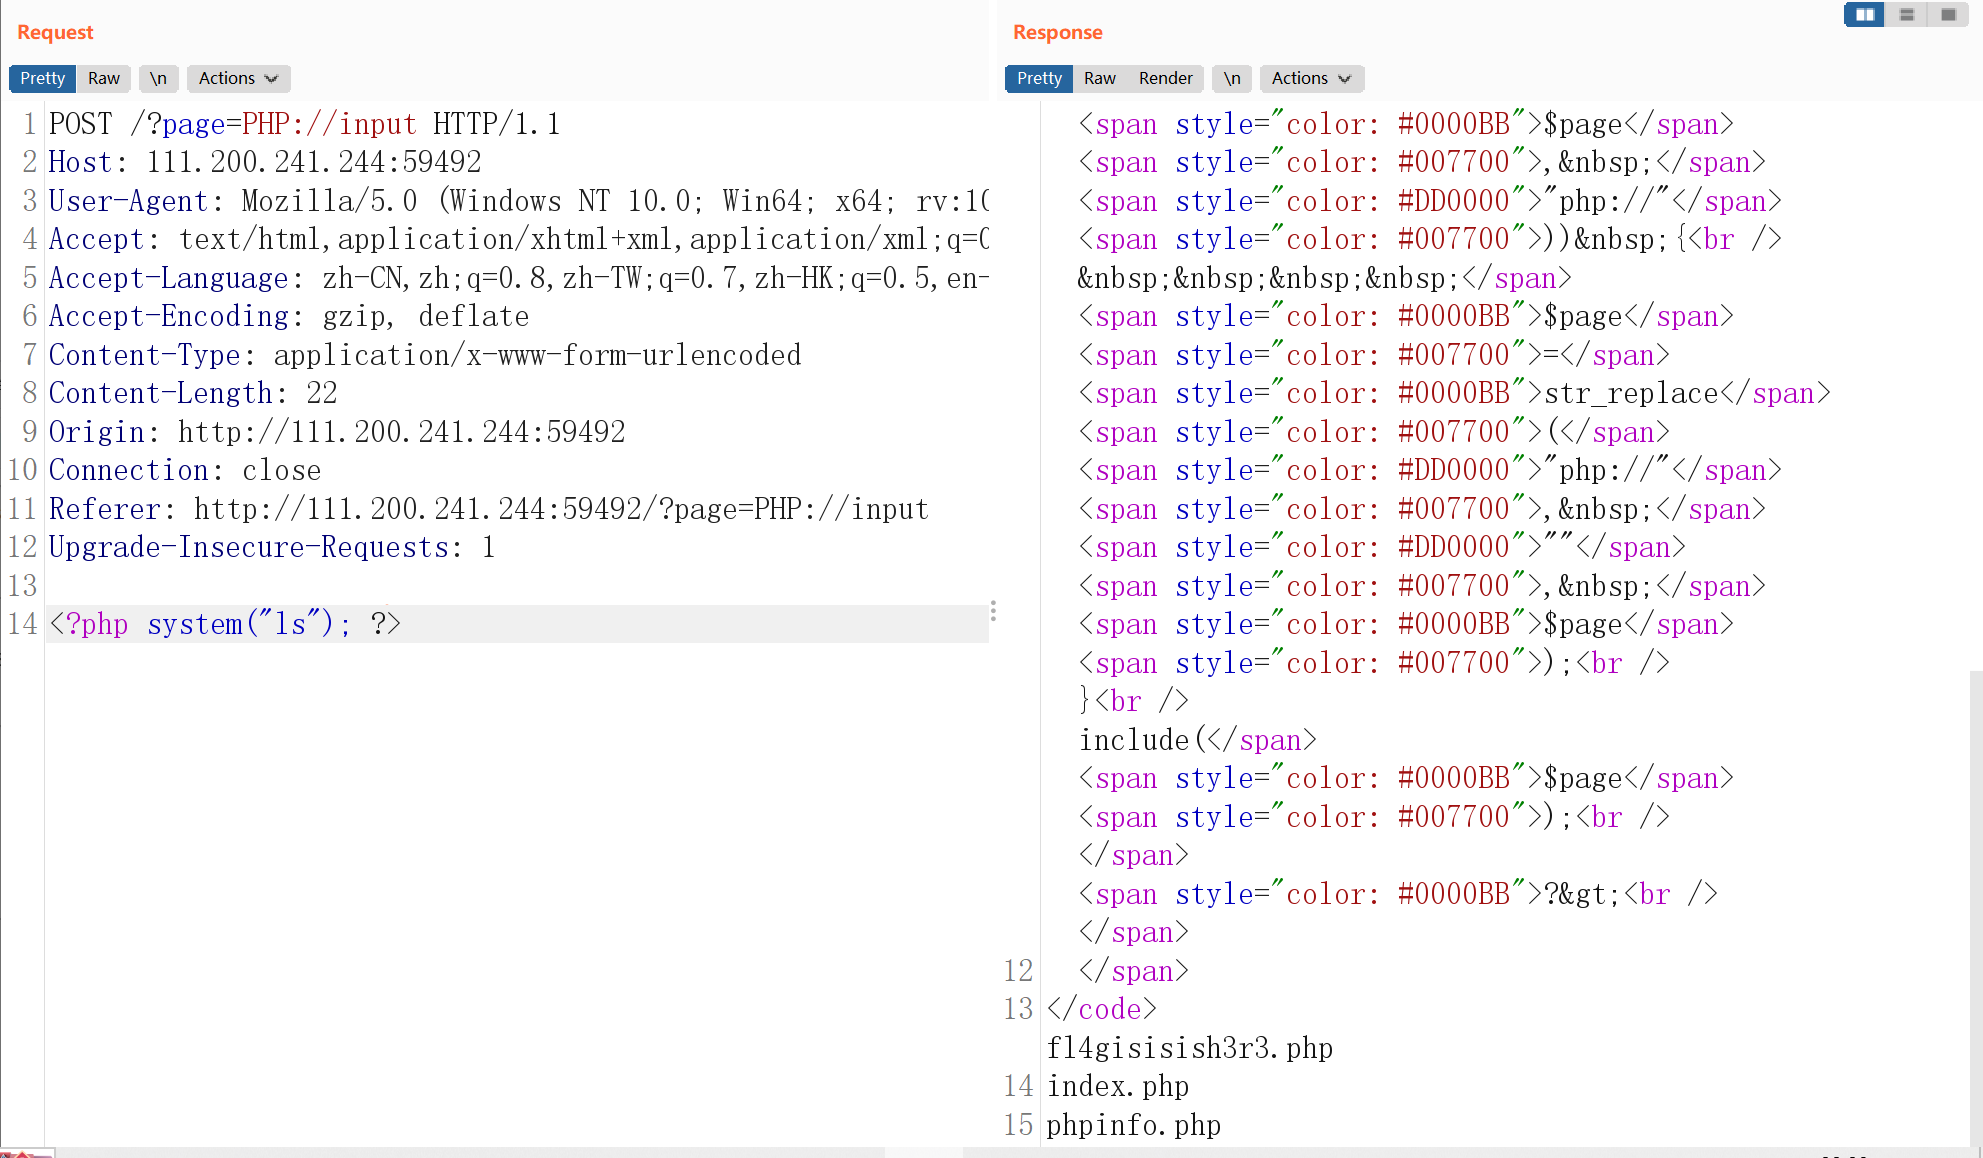Open Response Render tab

[x=1165, y=78]
